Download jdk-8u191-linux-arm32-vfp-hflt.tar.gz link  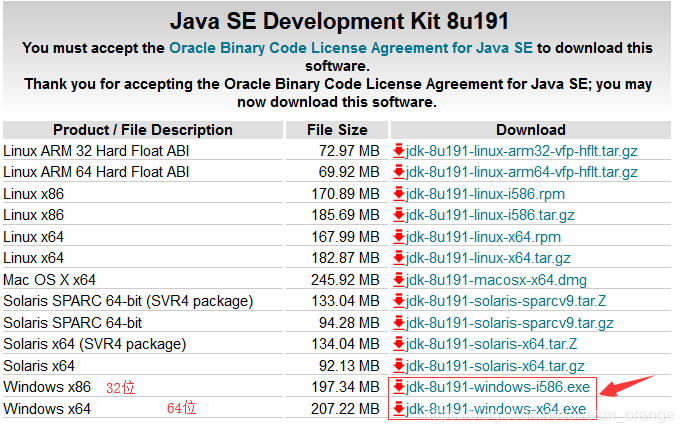pos(522,151)
